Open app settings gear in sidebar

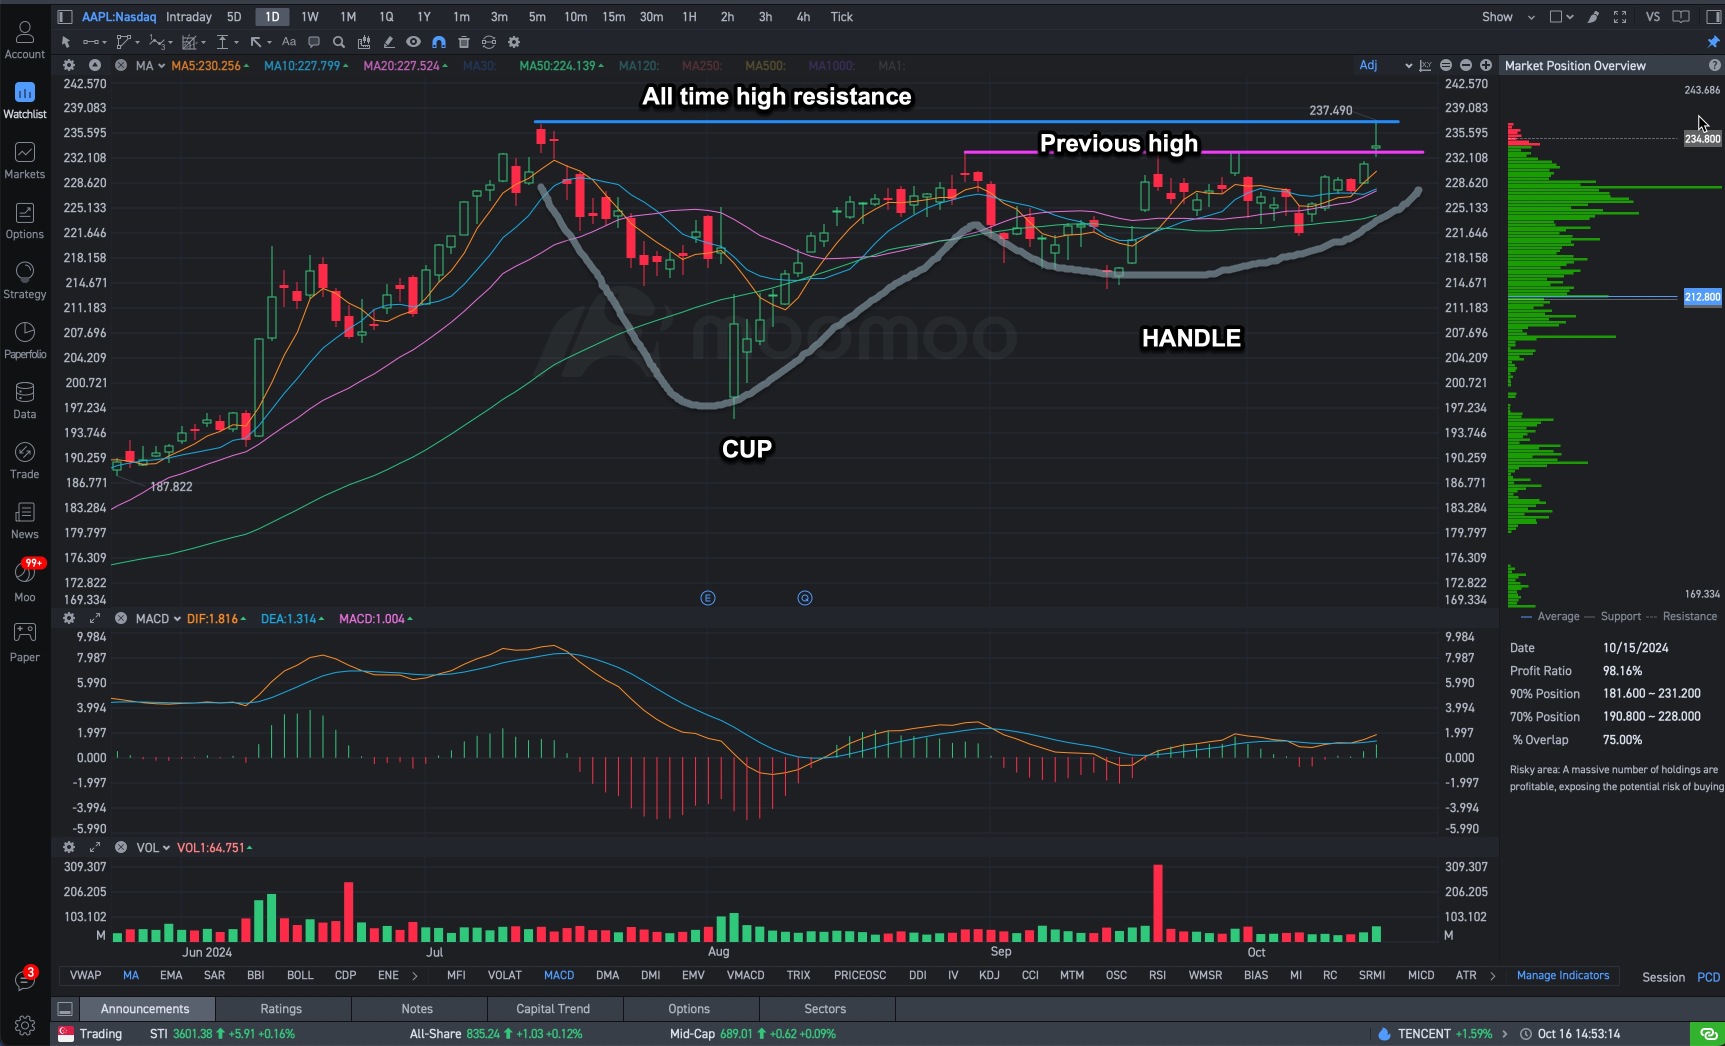(x=25, y=1025)
